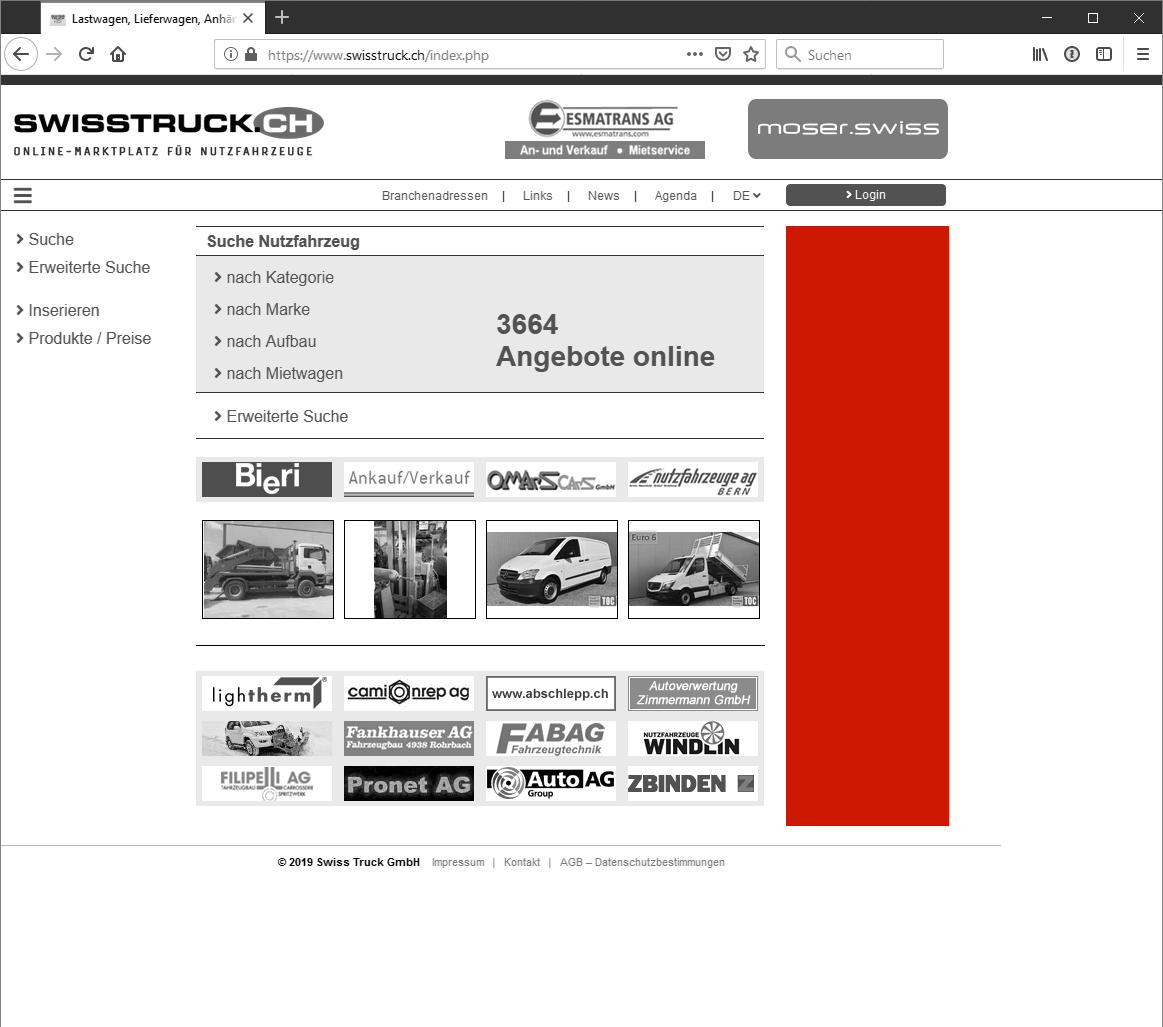The height and width of the screenshot is (1027, 1163).
Task: Show site information icon in address bar
Action: click(231, 54)
